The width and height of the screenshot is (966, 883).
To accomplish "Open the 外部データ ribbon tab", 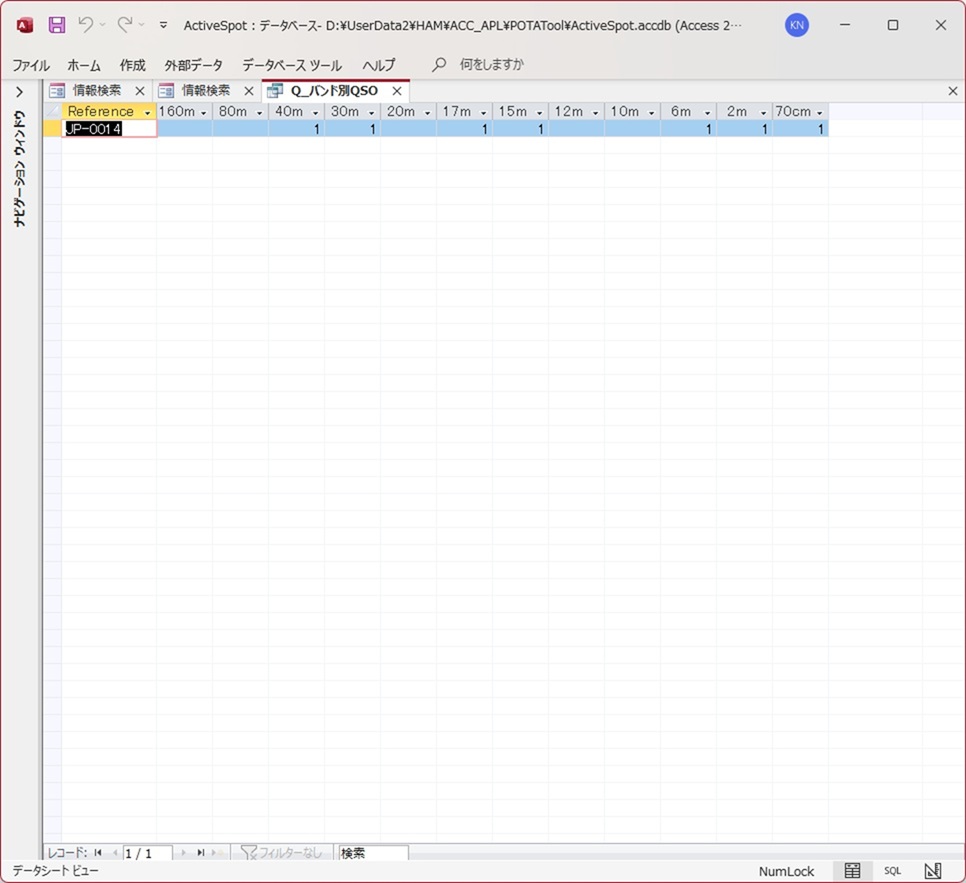I will tap(193, 65).
